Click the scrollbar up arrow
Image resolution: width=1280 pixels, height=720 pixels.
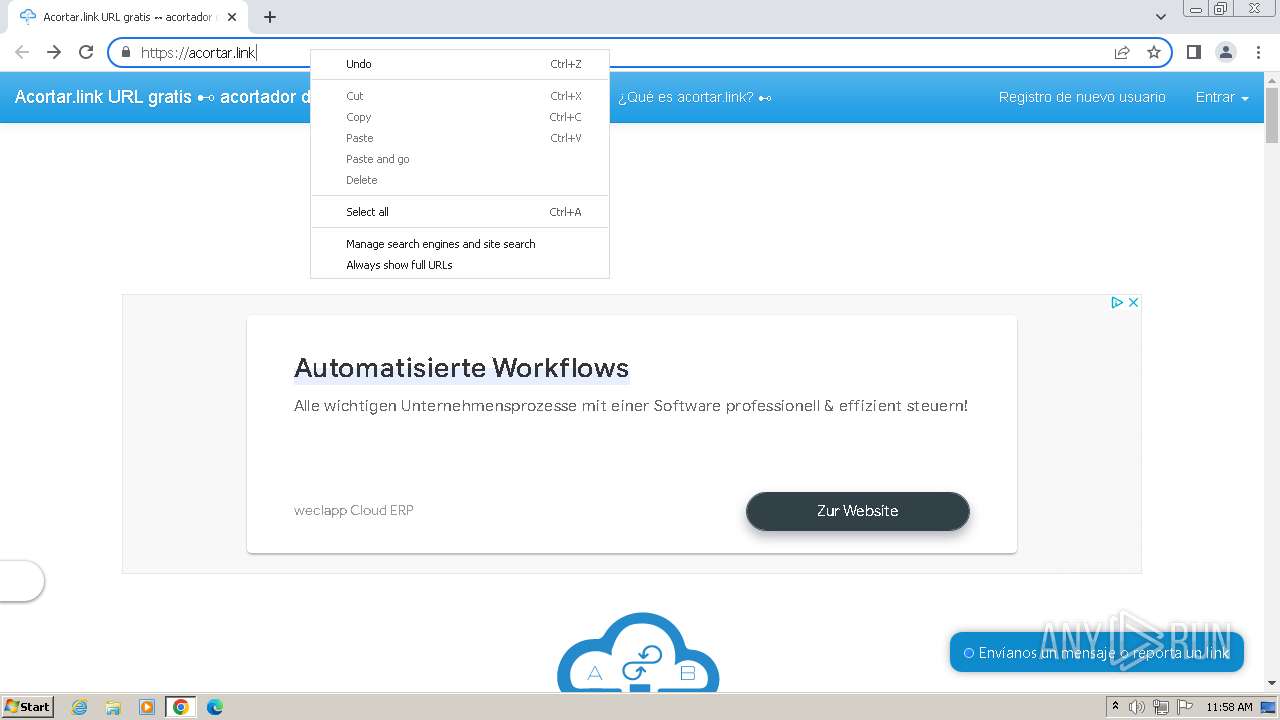(1272, 80)
